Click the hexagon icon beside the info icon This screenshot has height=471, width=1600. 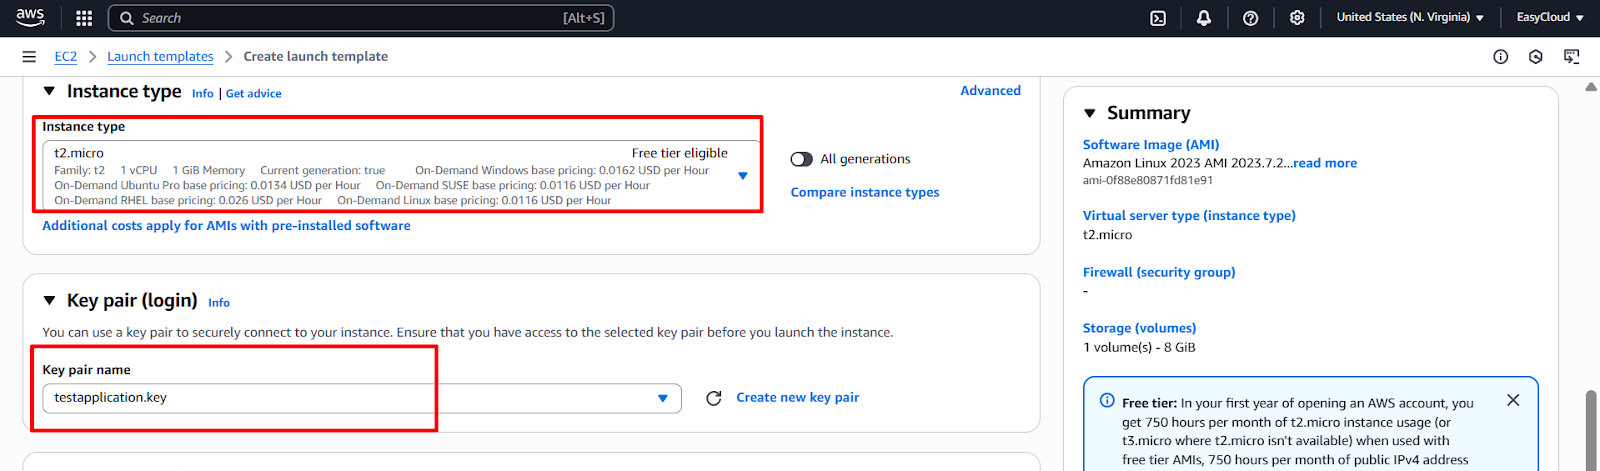[x=1536, y=57]
